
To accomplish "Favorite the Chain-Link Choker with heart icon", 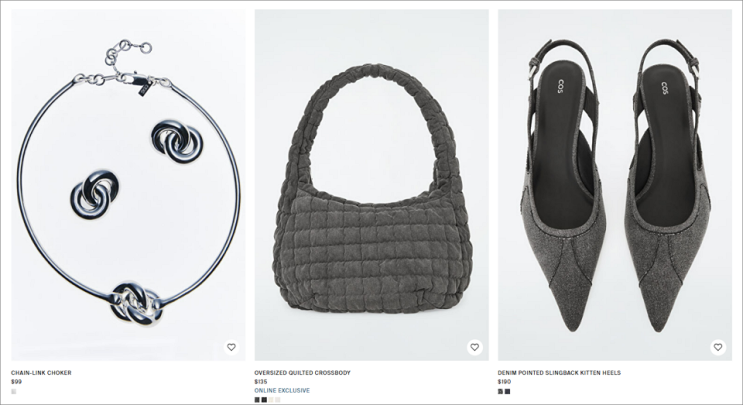I will click(231, 347).
